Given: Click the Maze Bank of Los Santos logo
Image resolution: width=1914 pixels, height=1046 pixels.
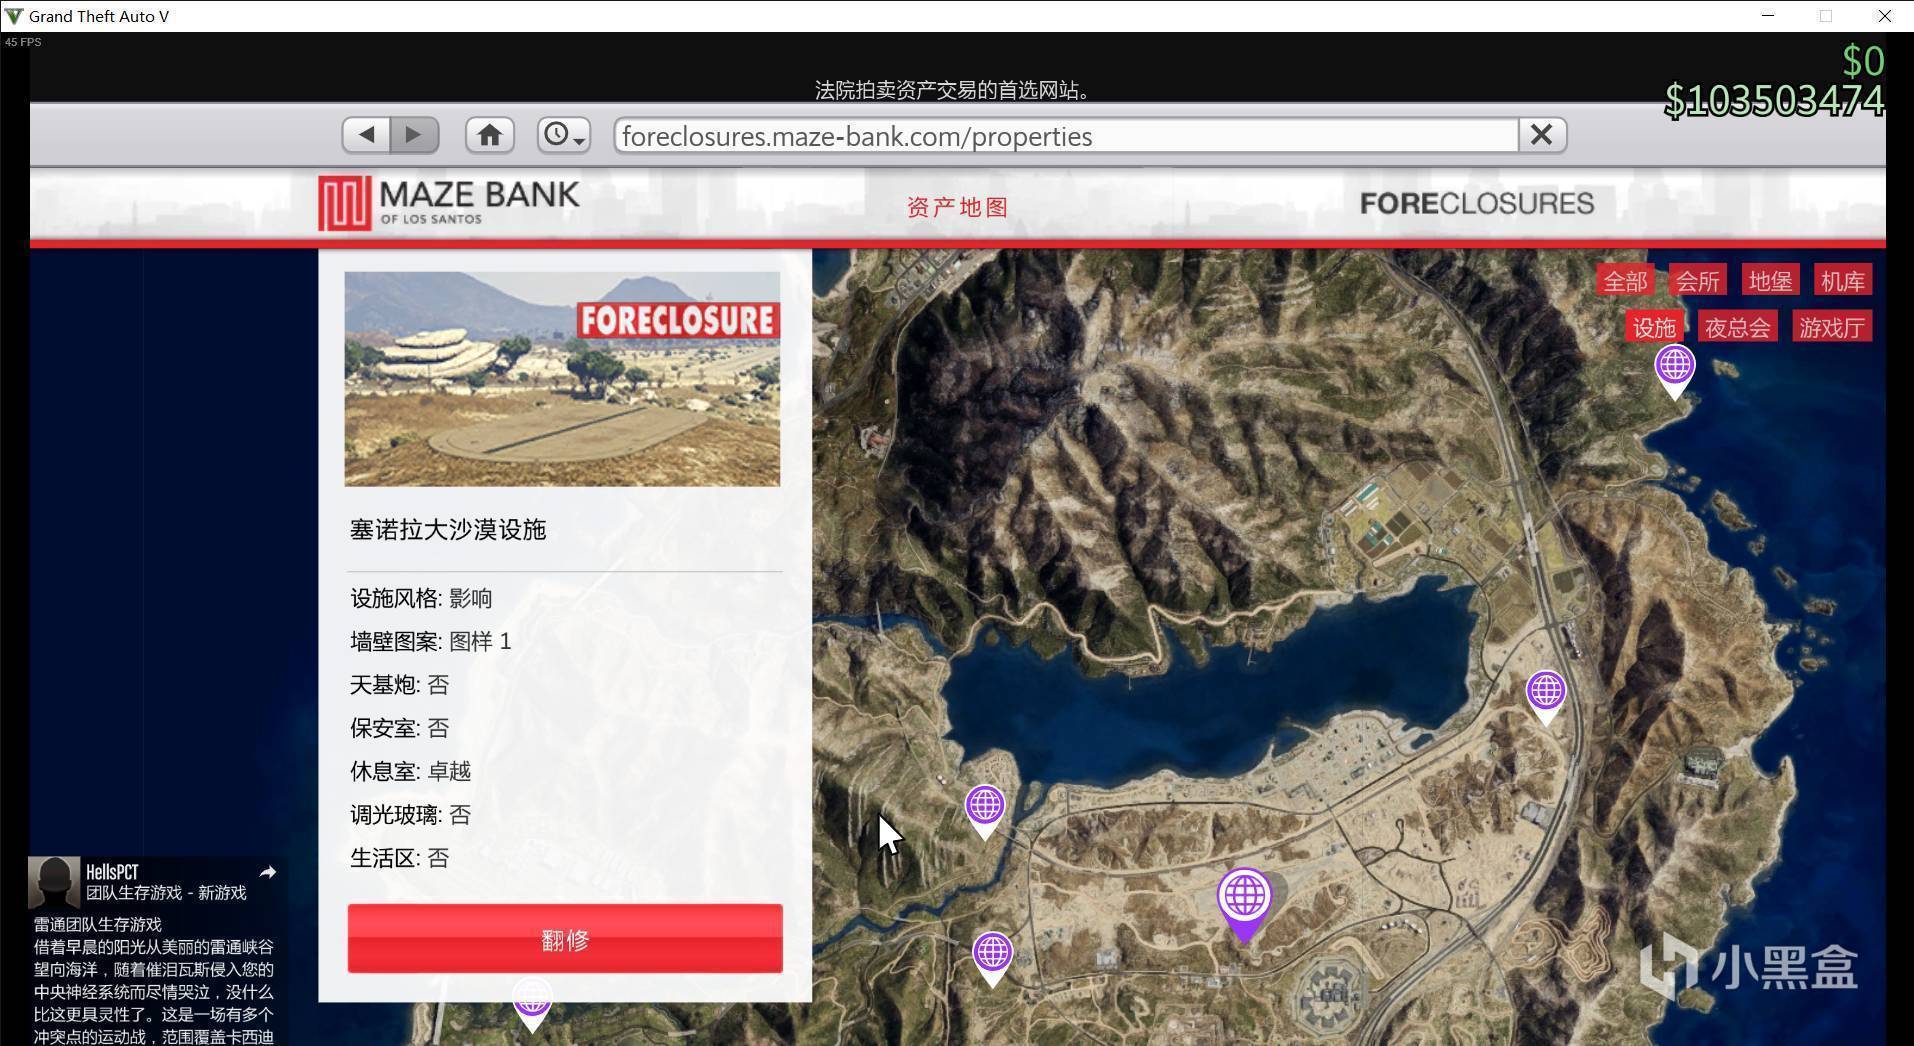Looking at the screenshot, I should coord(449,203).
